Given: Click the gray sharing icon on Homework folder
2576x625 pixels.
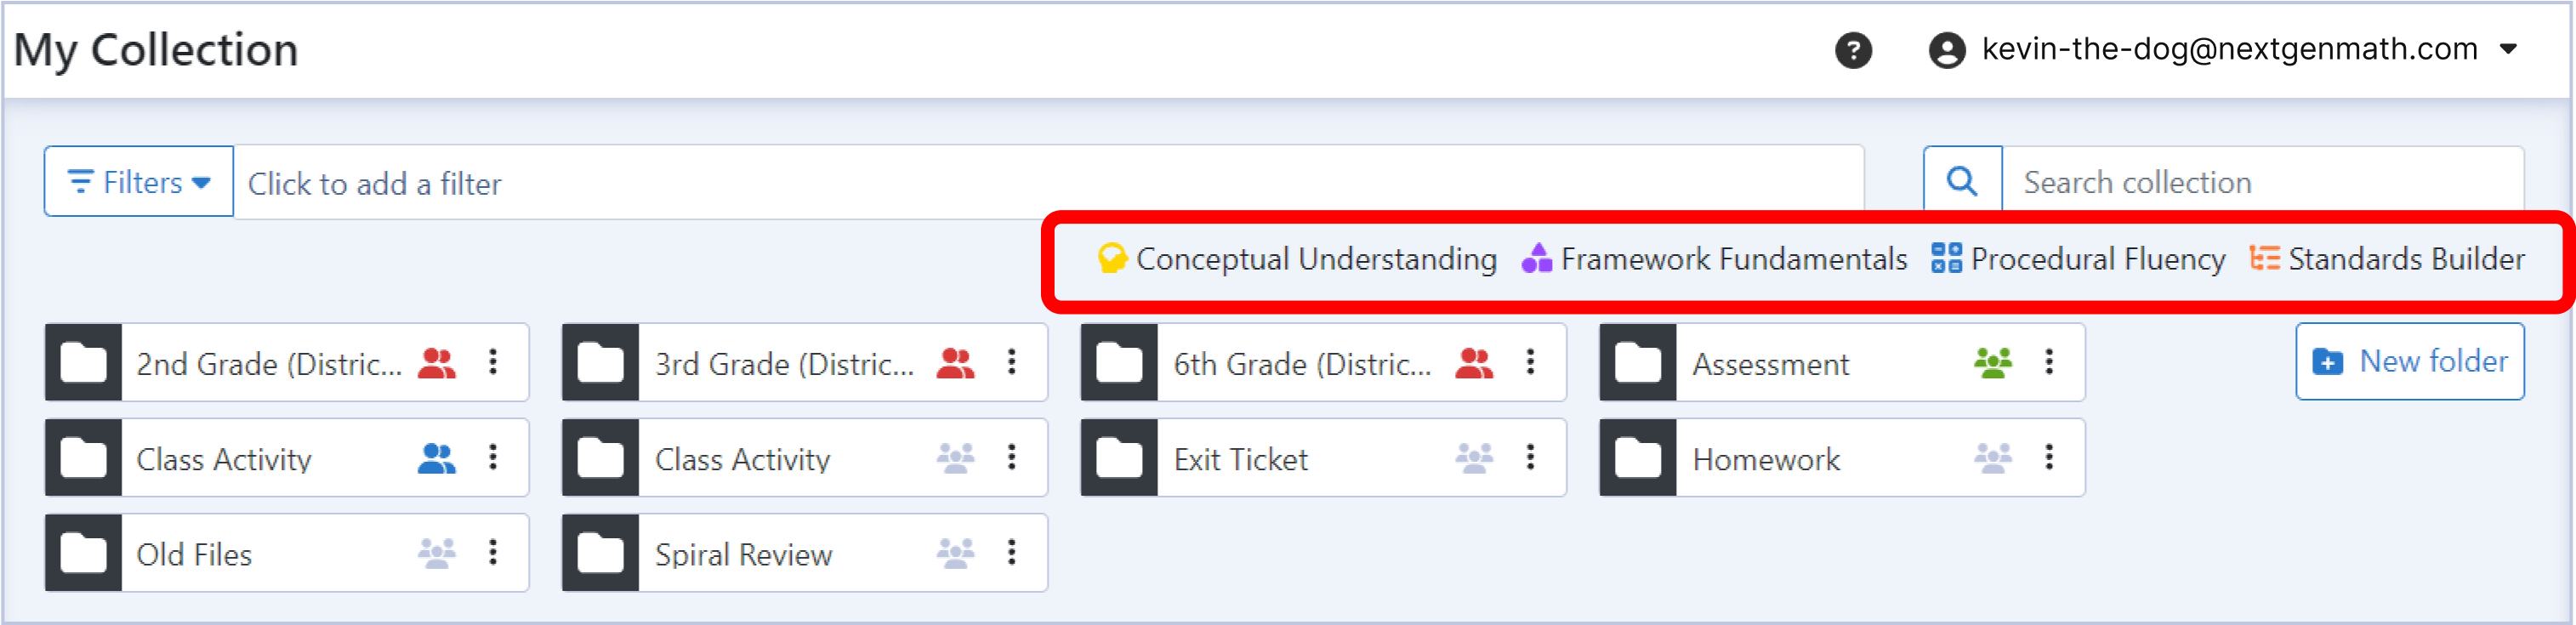Looking at the screenshot, I should coord(1992,458).
